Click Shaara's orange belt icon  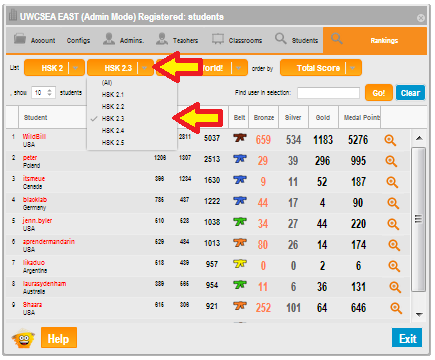click(x=240, y=306)
